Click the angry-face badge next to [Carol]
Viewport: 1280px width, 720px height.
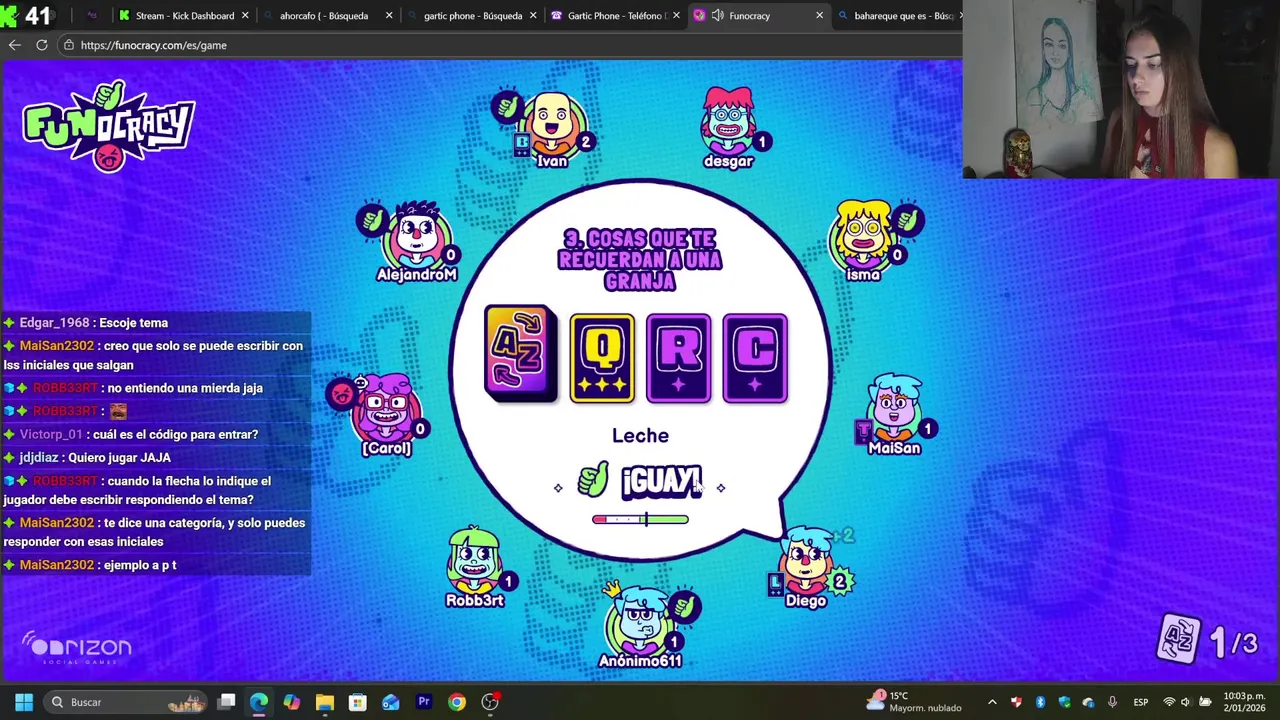tap(342, 394)
